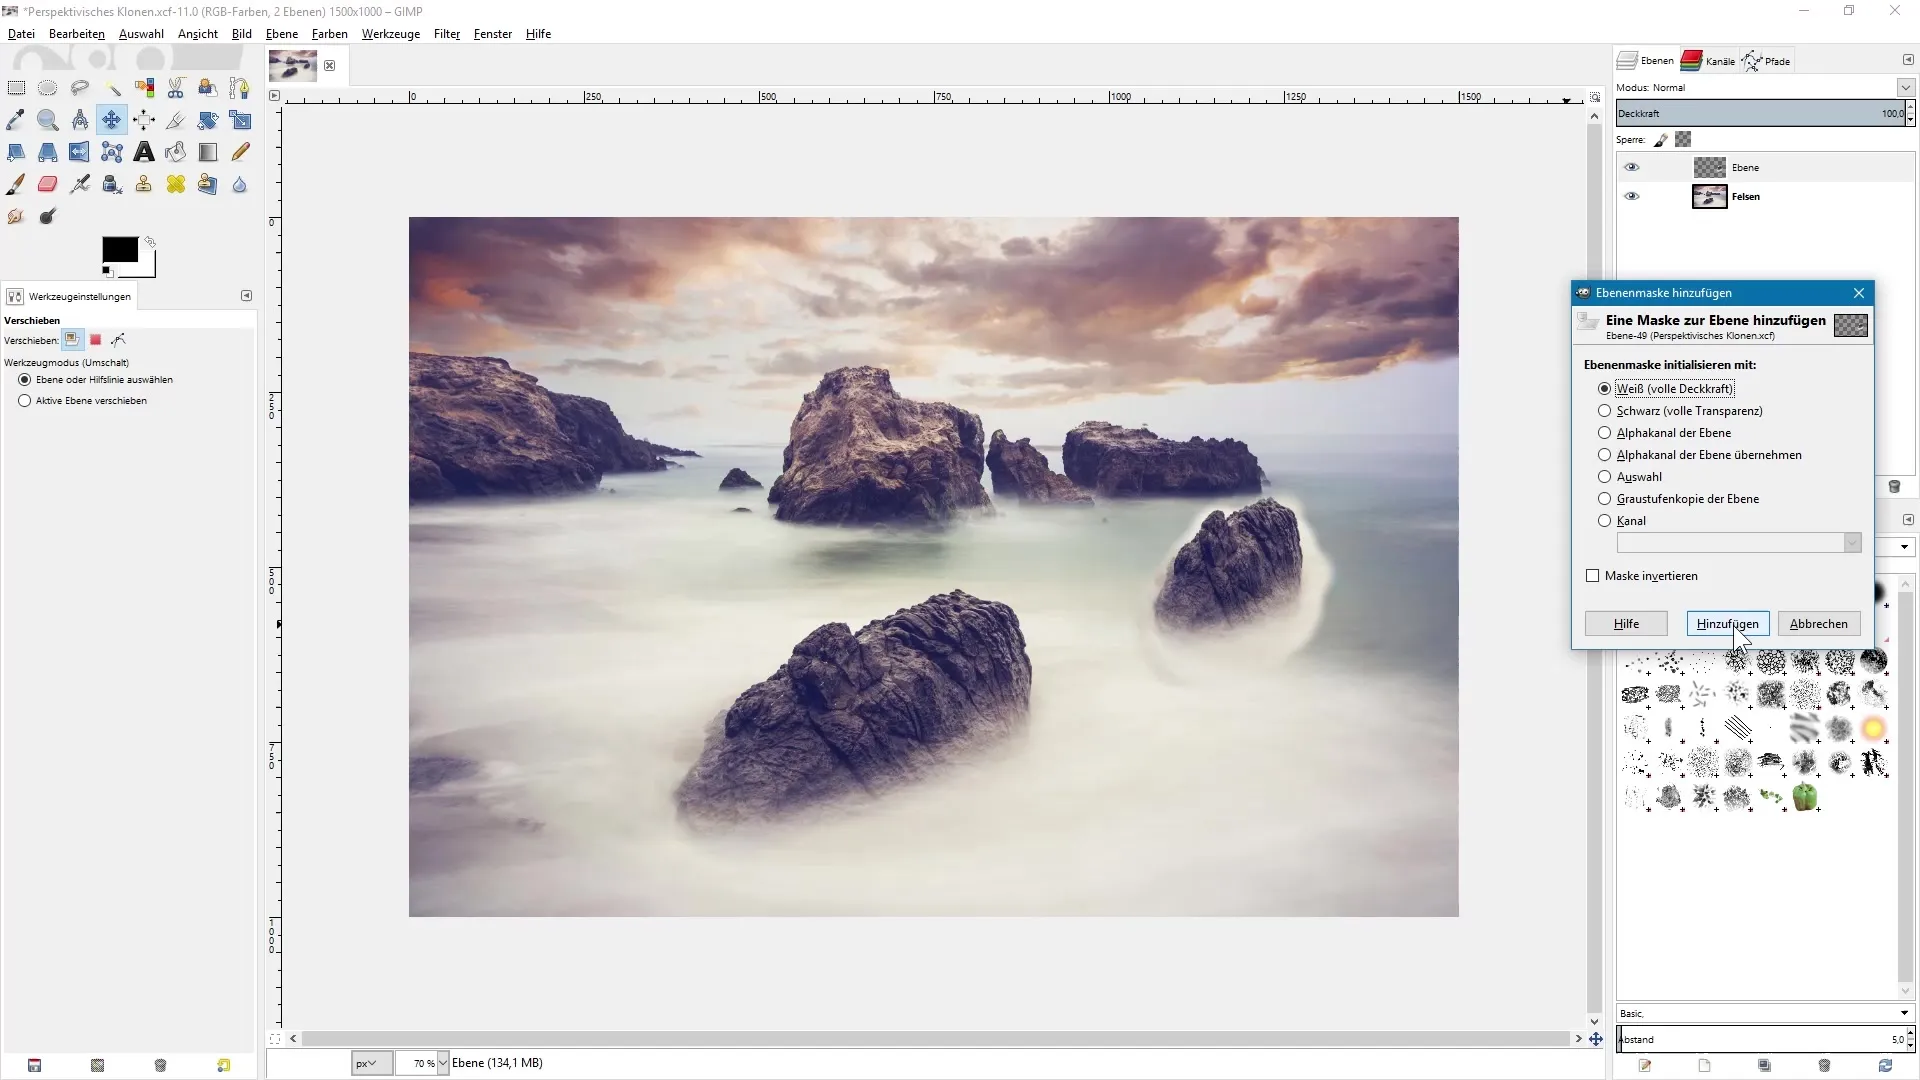1920x1080 pixels.
Task: Select the Blur/Sharpen droplet tool
Action: 240,184
